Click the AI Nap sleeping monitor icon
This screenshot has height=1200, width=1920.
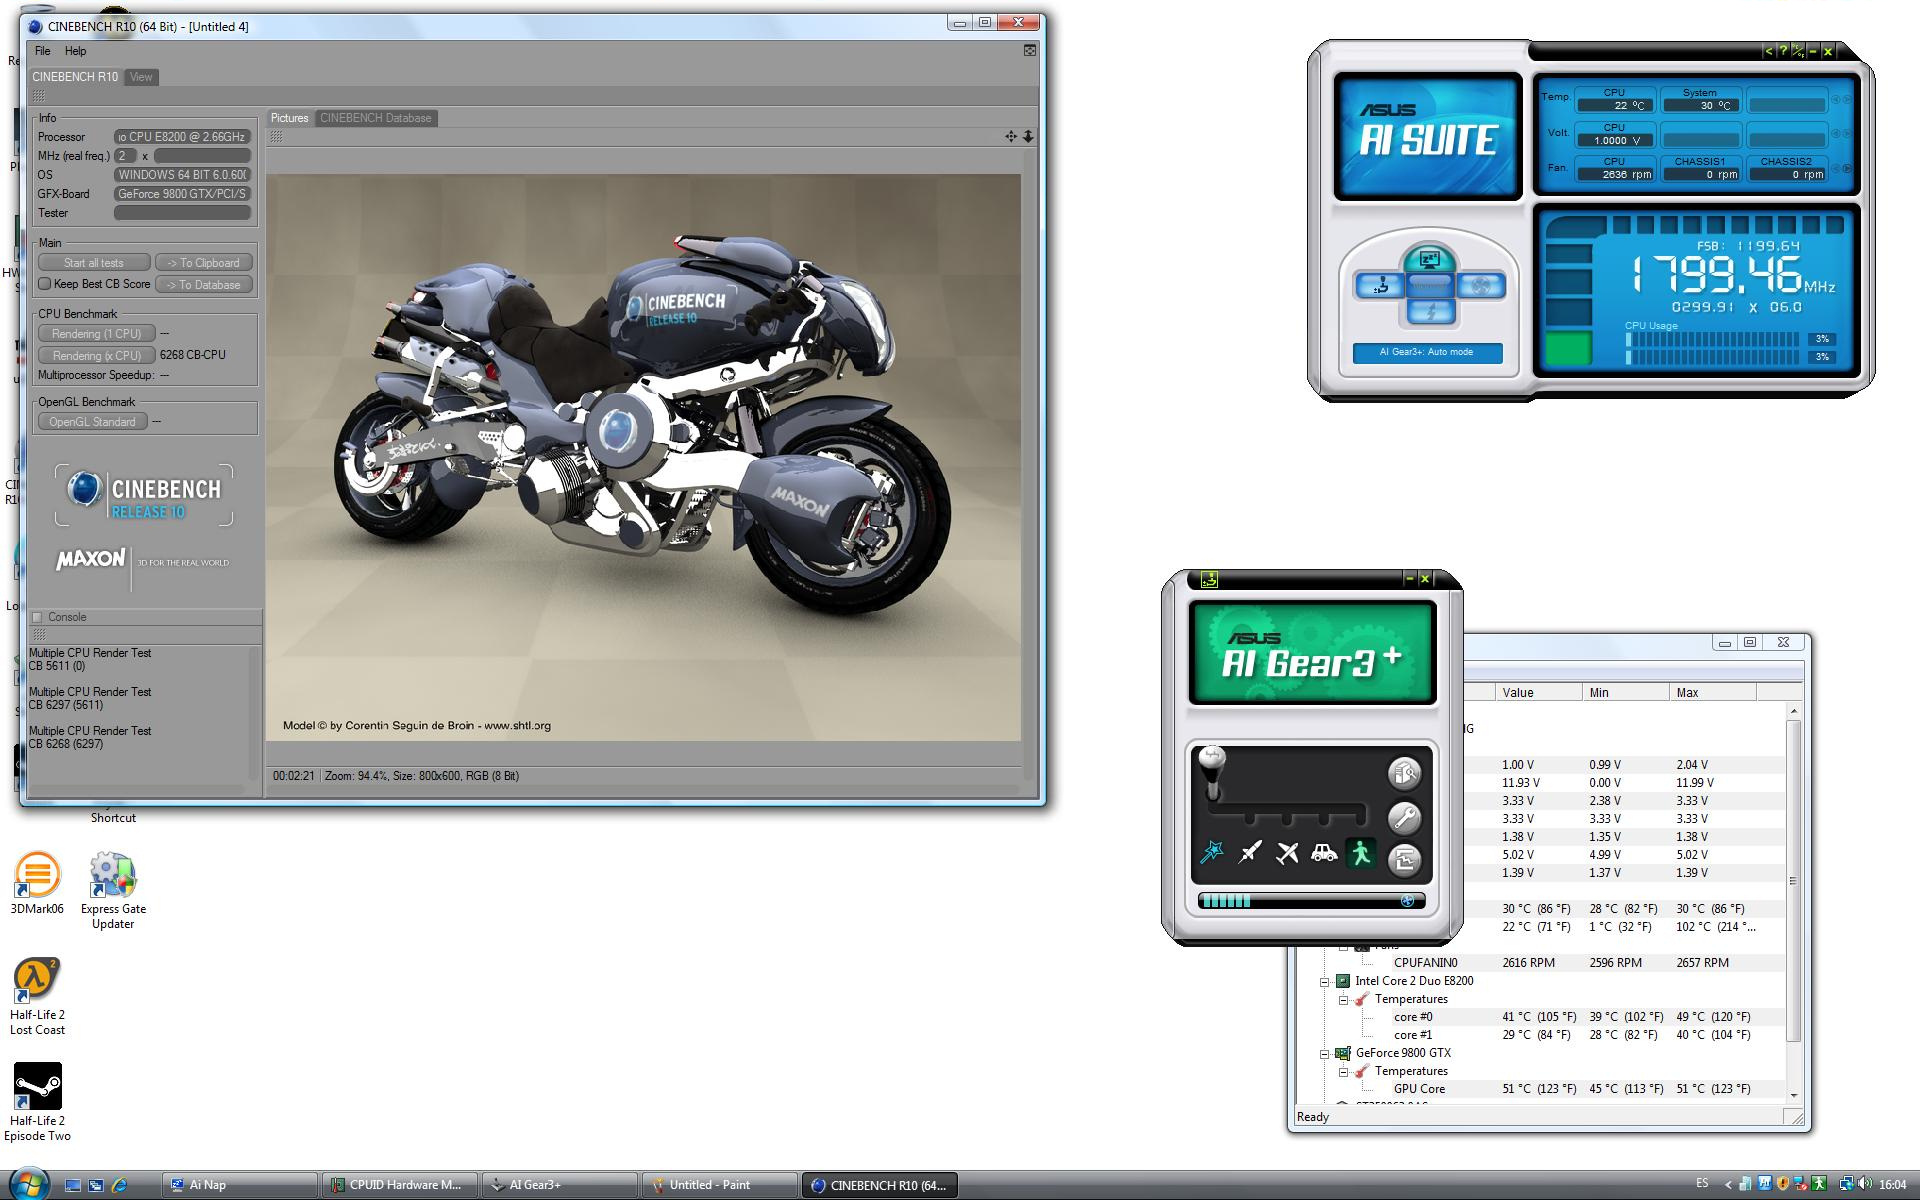click(1429, 261)
